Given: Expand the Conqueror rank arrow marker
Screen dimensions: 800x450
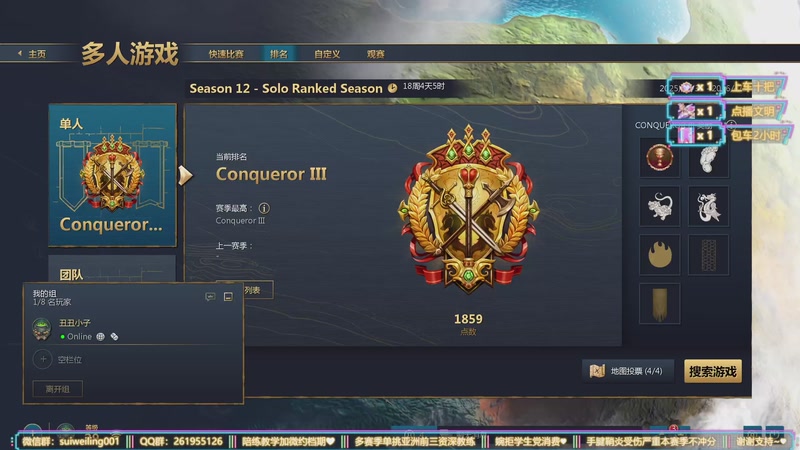Looking at the screenshot, I should 185,176.
